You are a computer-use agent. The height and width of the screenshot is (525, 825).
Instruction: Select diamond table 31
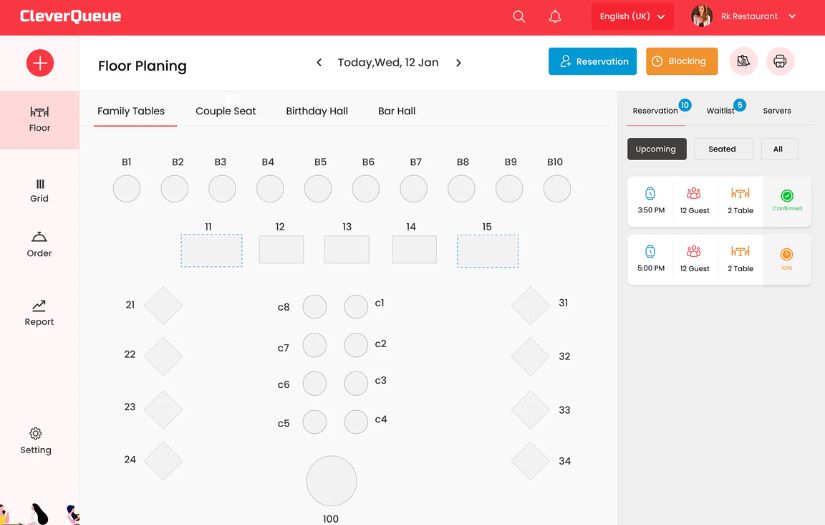coord(530,306)
